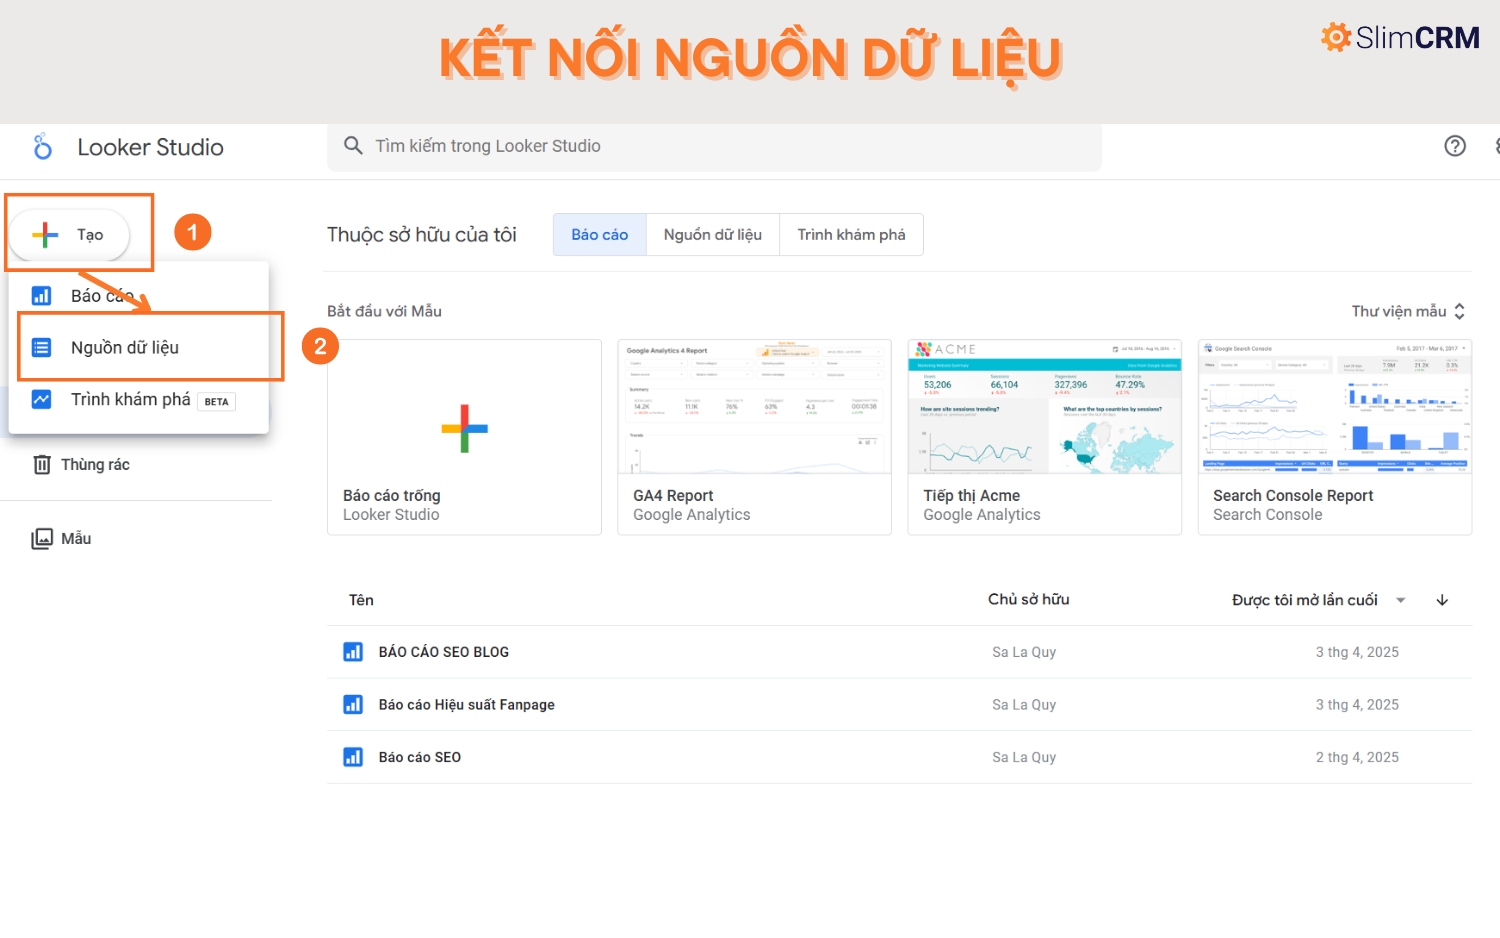
Task: Open the Báo cáo trống blank template
Action: (x=464, y=437)
